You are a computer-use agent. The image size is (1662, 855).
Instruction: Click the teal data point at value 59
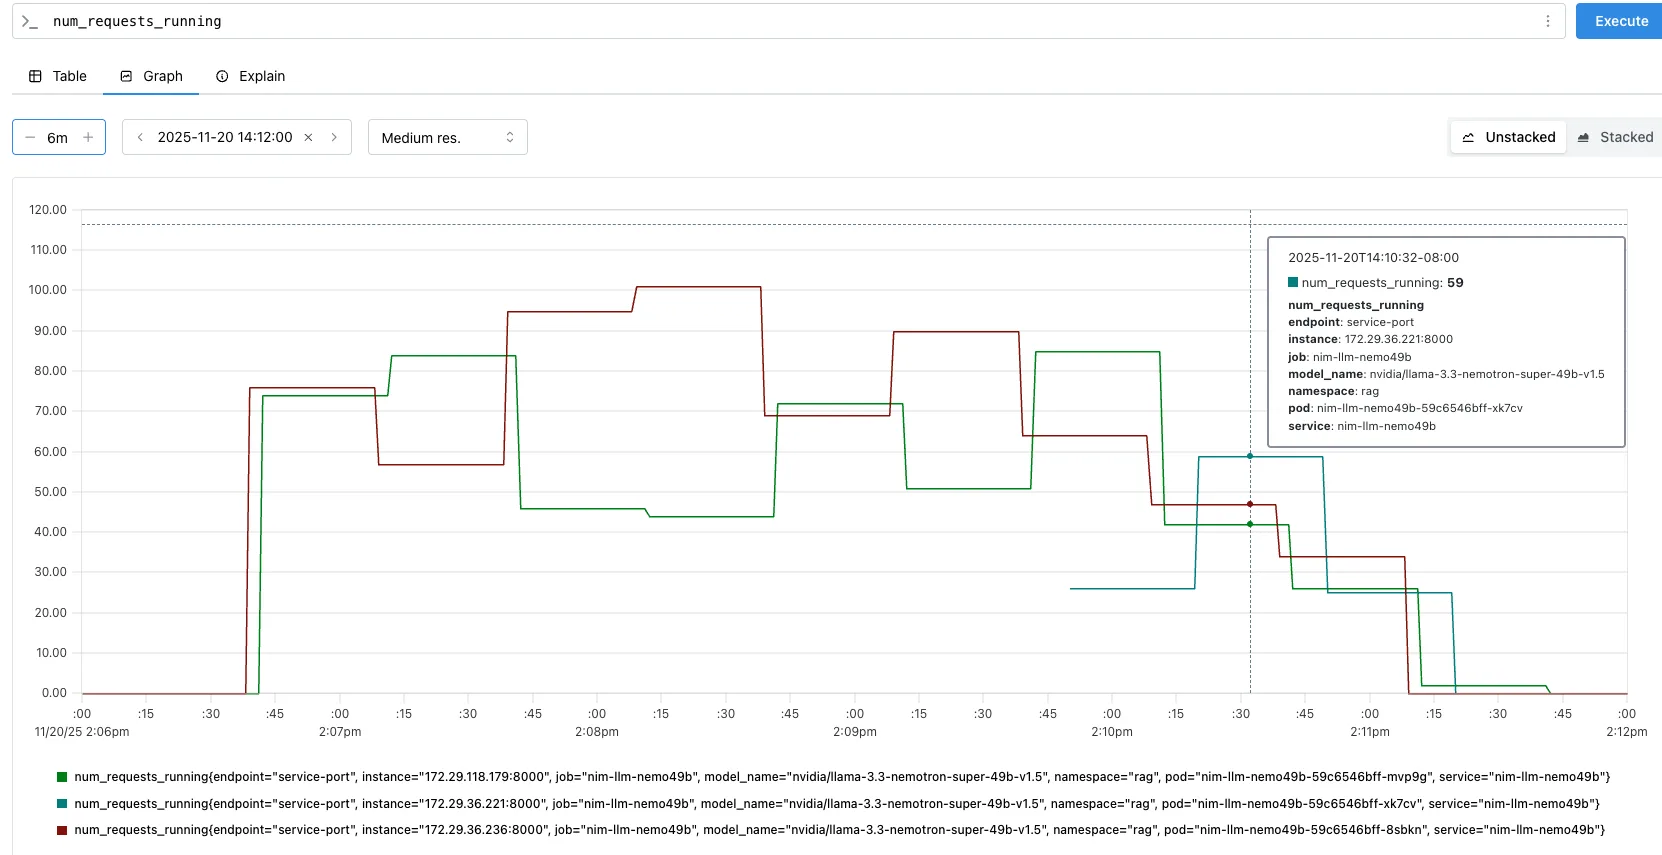tap(1250, 456)
